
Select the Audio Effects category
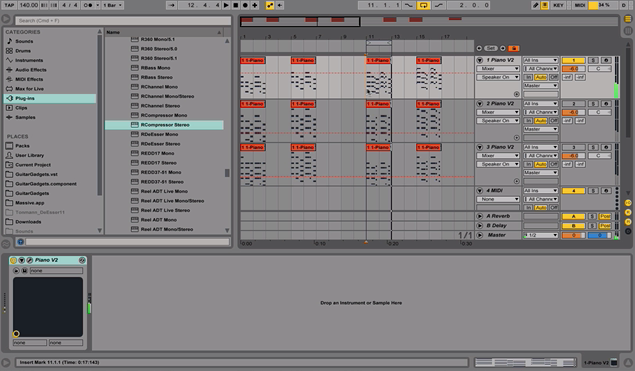click(x=31, y=70)
